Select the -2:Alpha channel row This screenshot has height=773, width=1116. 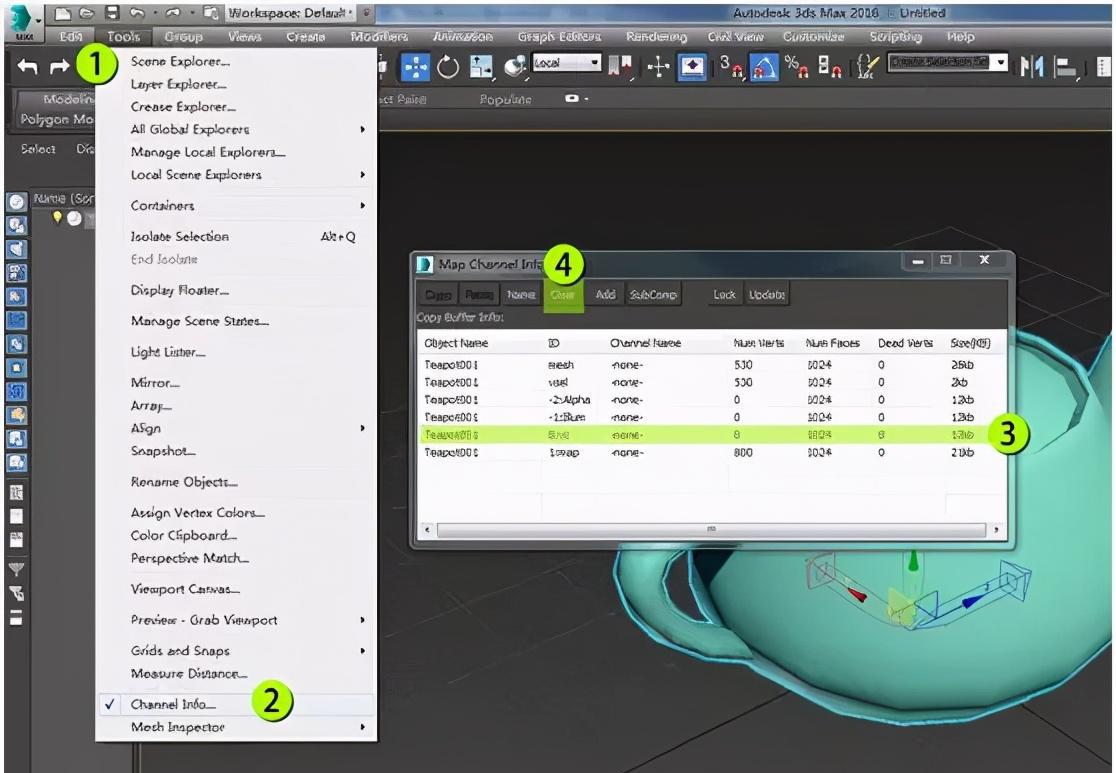pos(712,400)
